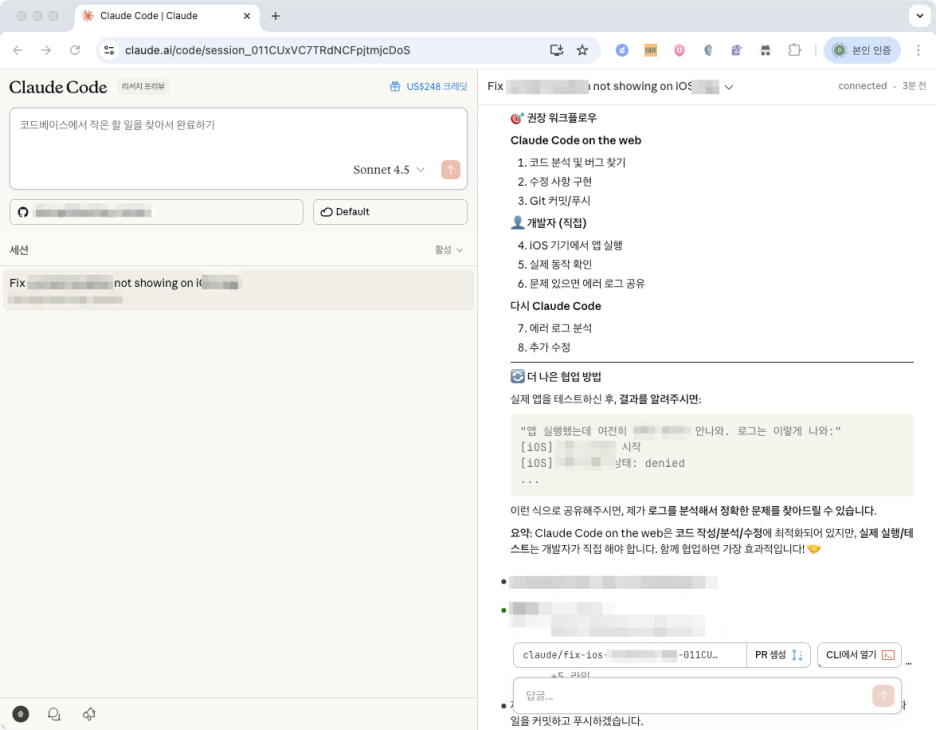Open site information icon in address bar
The image size is (936, 730).
coord(109,50)
